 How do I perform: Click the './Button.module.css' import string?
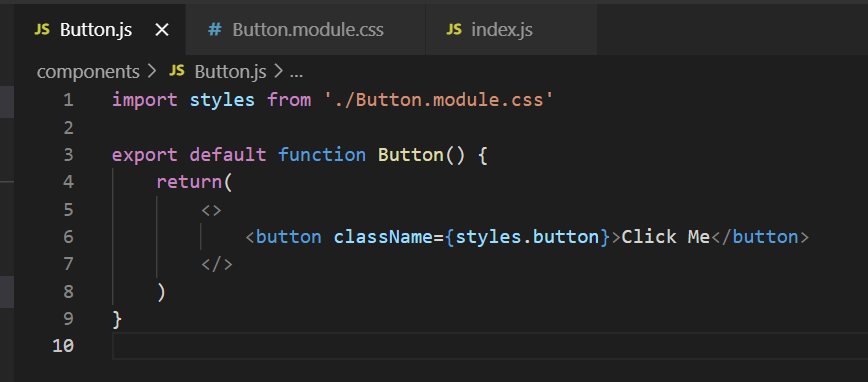click(438, 100)
